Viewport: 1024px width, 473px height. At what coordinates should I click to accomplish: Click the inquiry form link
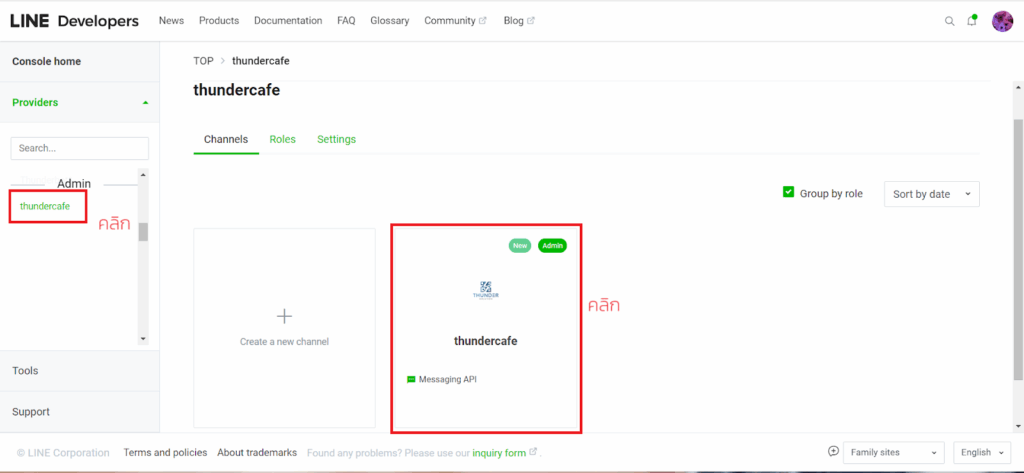(499, 453)
